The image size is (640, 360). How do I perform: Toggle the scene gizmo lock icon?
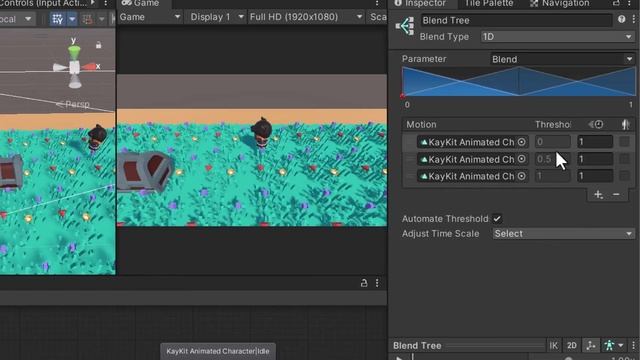[x=98, y=45]
